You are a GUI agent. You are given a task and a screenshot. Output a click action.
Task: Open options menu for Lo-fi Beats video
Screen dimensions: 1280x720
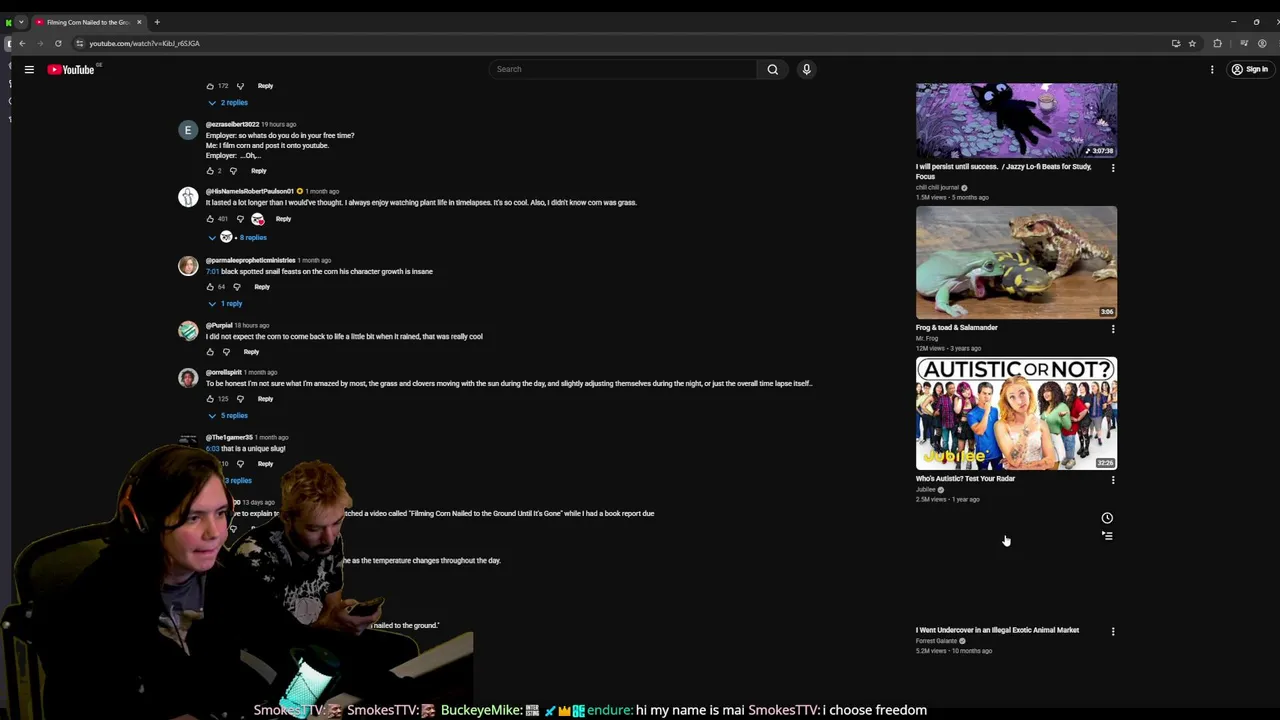[1113, 168]
